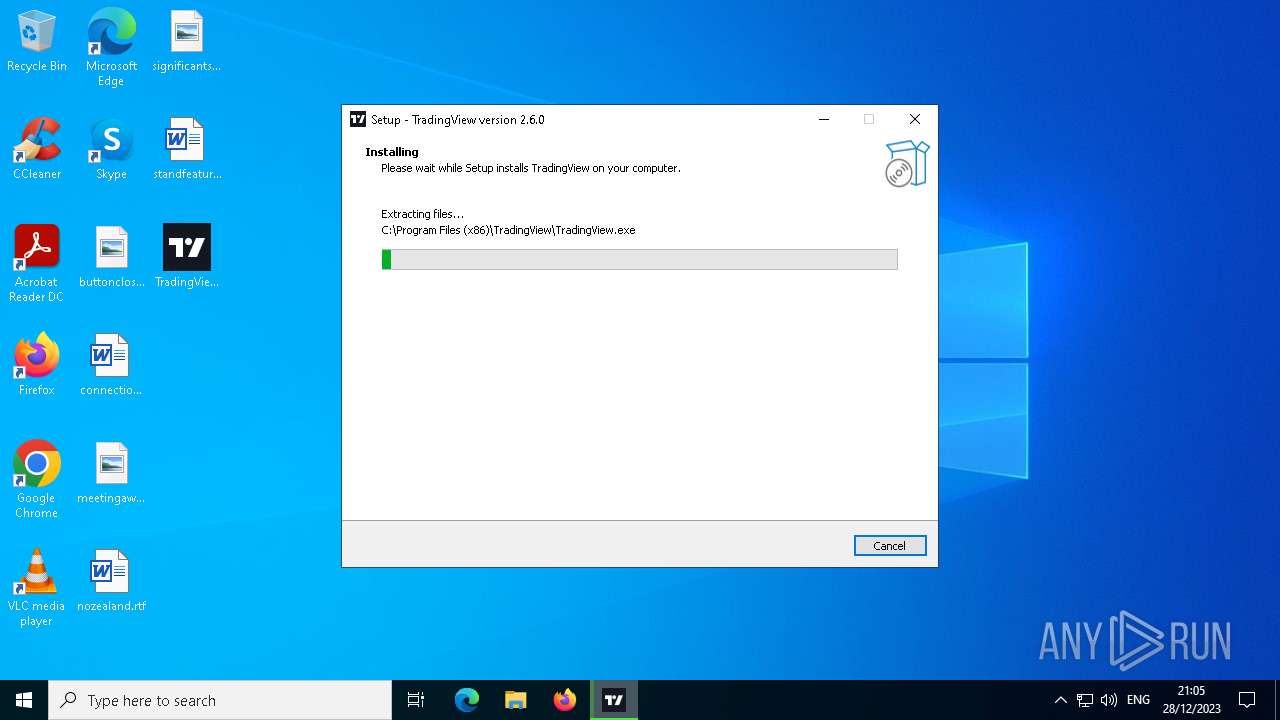Close the TradingView Setup window
1280x720 pixels.
point(914,119)
